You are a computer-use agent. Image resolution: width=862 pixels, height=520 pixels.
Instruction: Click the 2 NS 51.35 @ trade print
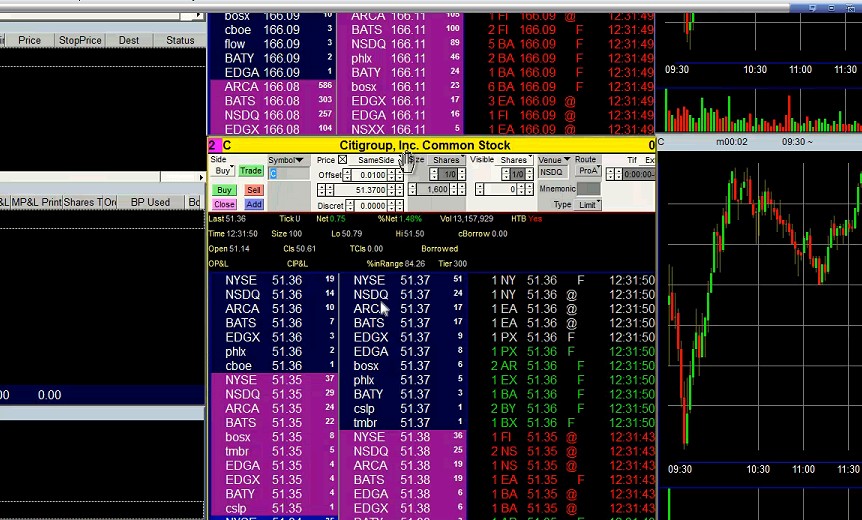572,452
